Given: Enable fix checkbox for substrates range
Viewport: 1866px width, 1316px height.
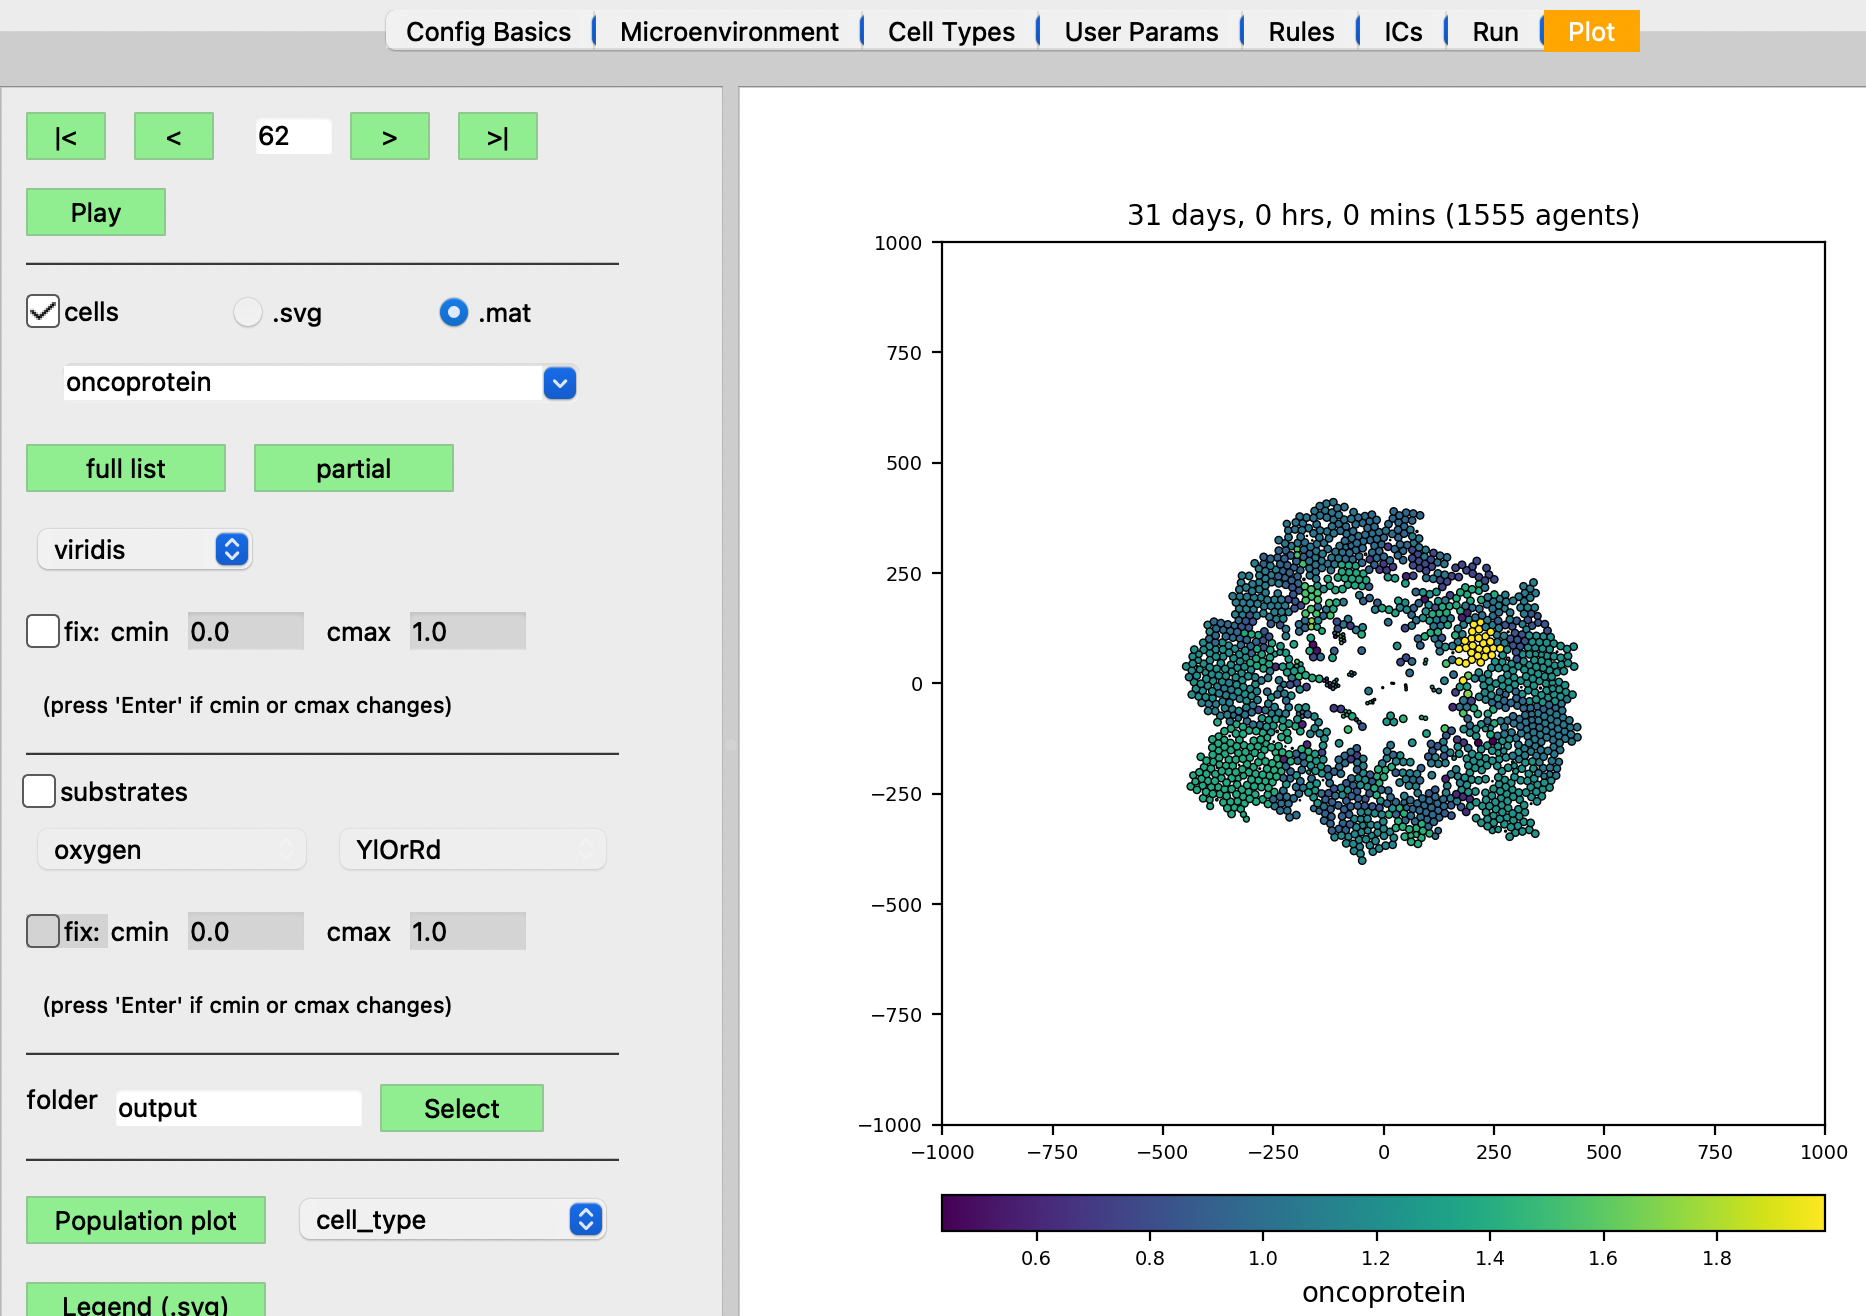Looking at the screenshot, I should click(43, 931).
